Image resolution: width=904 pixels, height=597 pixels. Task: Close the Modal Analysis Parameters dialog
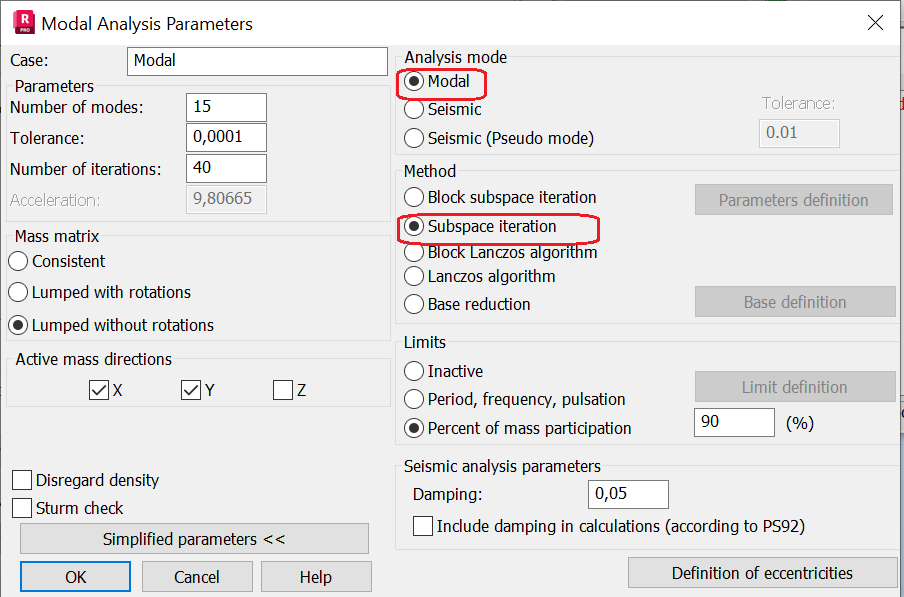875,23
